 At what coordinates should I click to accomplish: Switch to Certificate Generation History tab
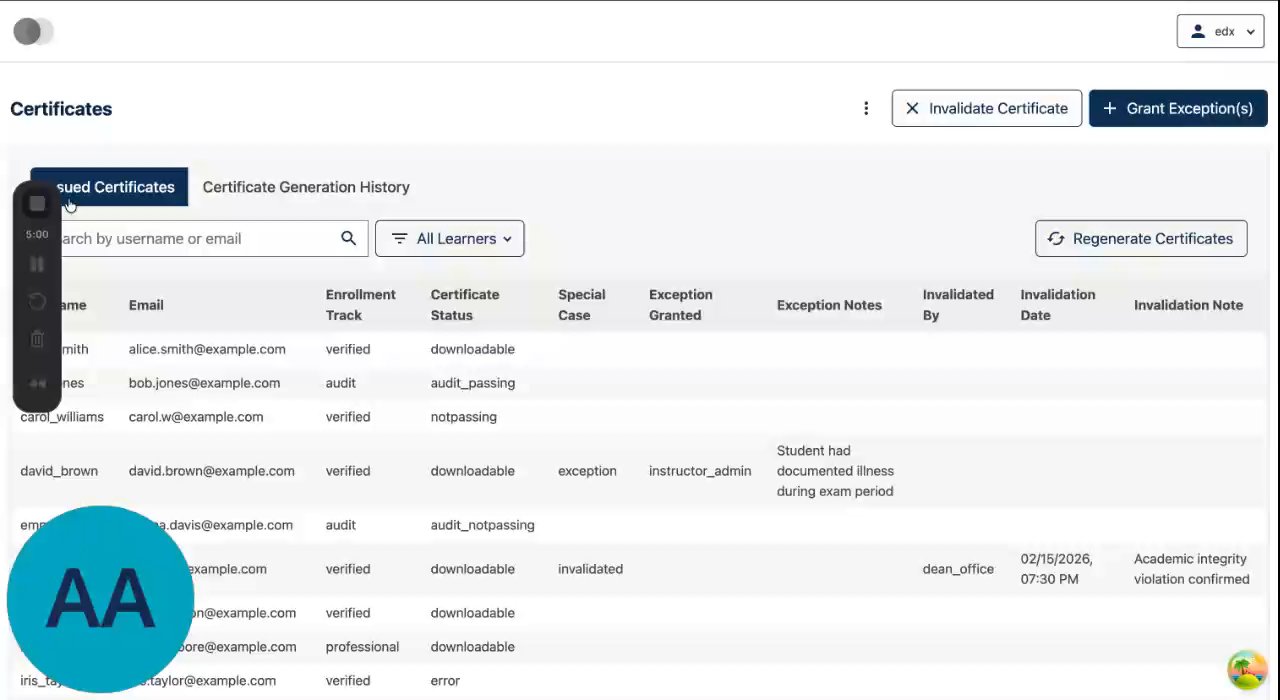[x=306, y=187]
